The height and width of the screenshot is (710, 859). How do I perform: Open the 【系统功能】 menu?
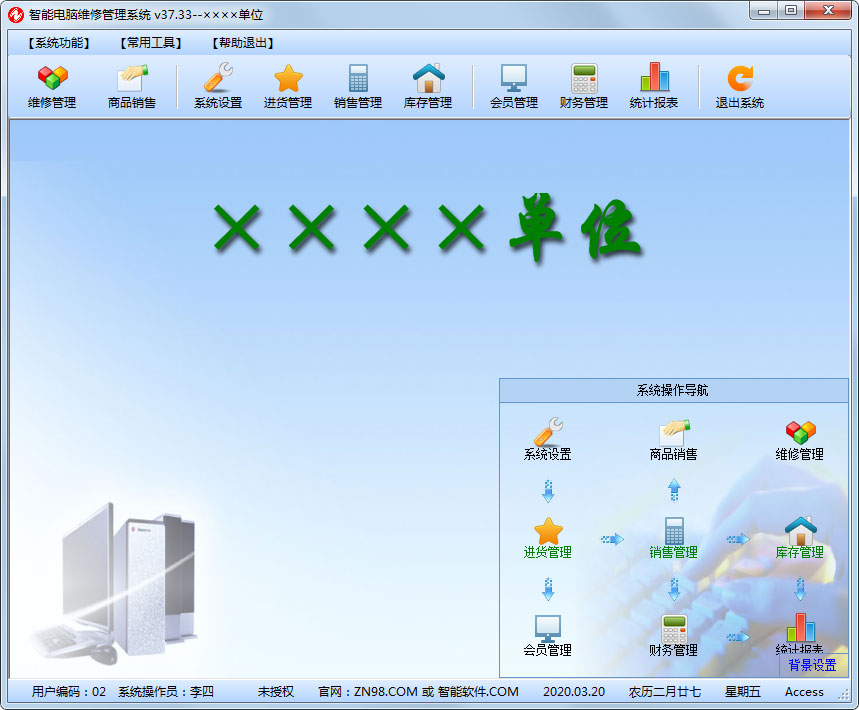[x=59, y=43]
